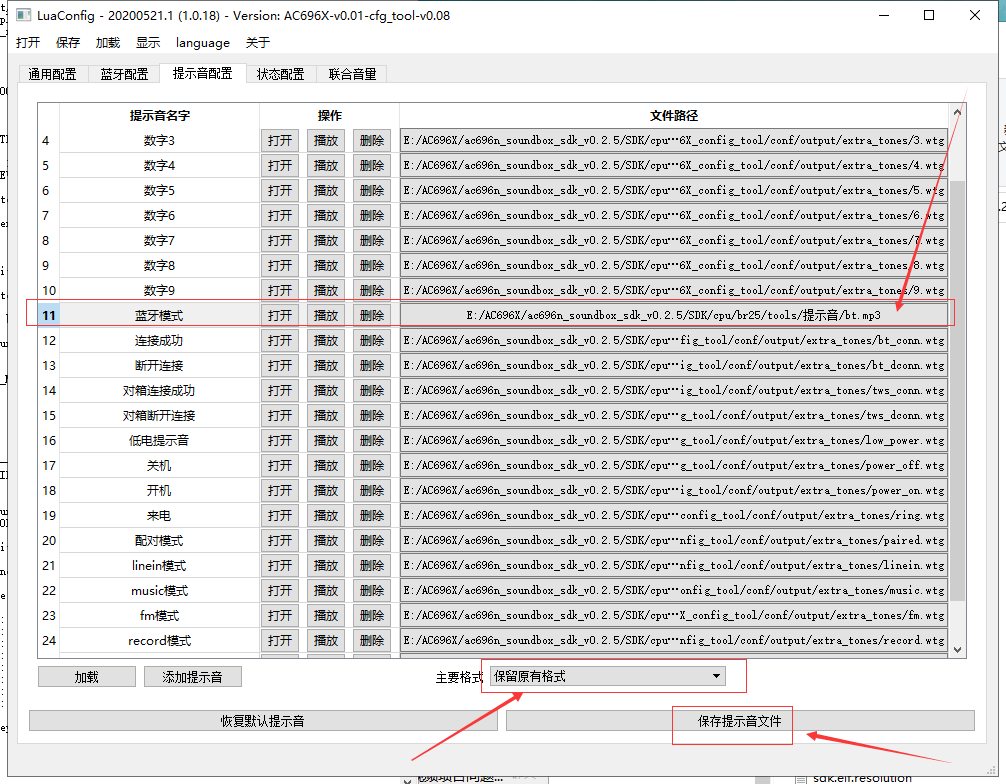
Task: Select the 对箱连接成功 name cell
Action: 159,390
